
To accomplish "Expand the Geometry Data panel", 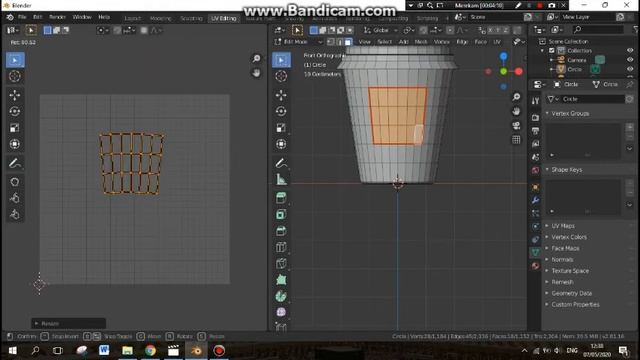I will pyautogui.click(x=571, y=293).
